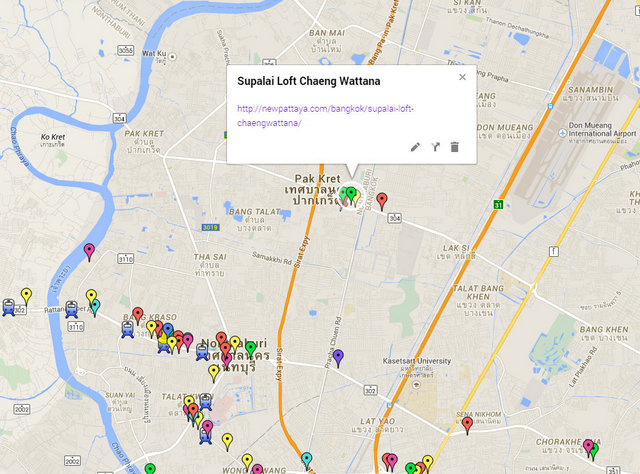Click the Supalai Loft Chaeng Wattana title
This screenshot has height=474, width=640.
pos(309,81)
